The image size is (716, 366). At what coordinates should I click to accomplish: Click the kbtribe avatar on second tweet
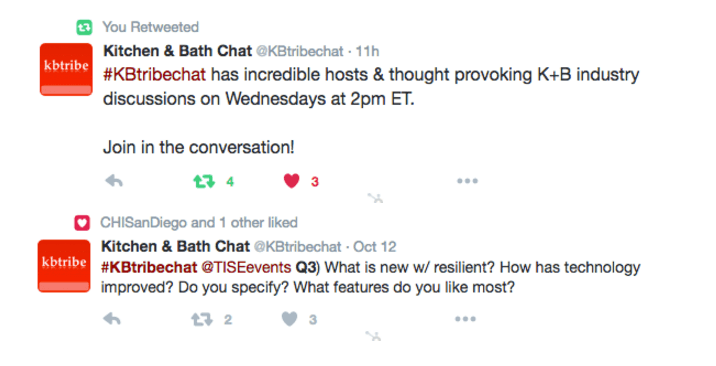[64, 266]
